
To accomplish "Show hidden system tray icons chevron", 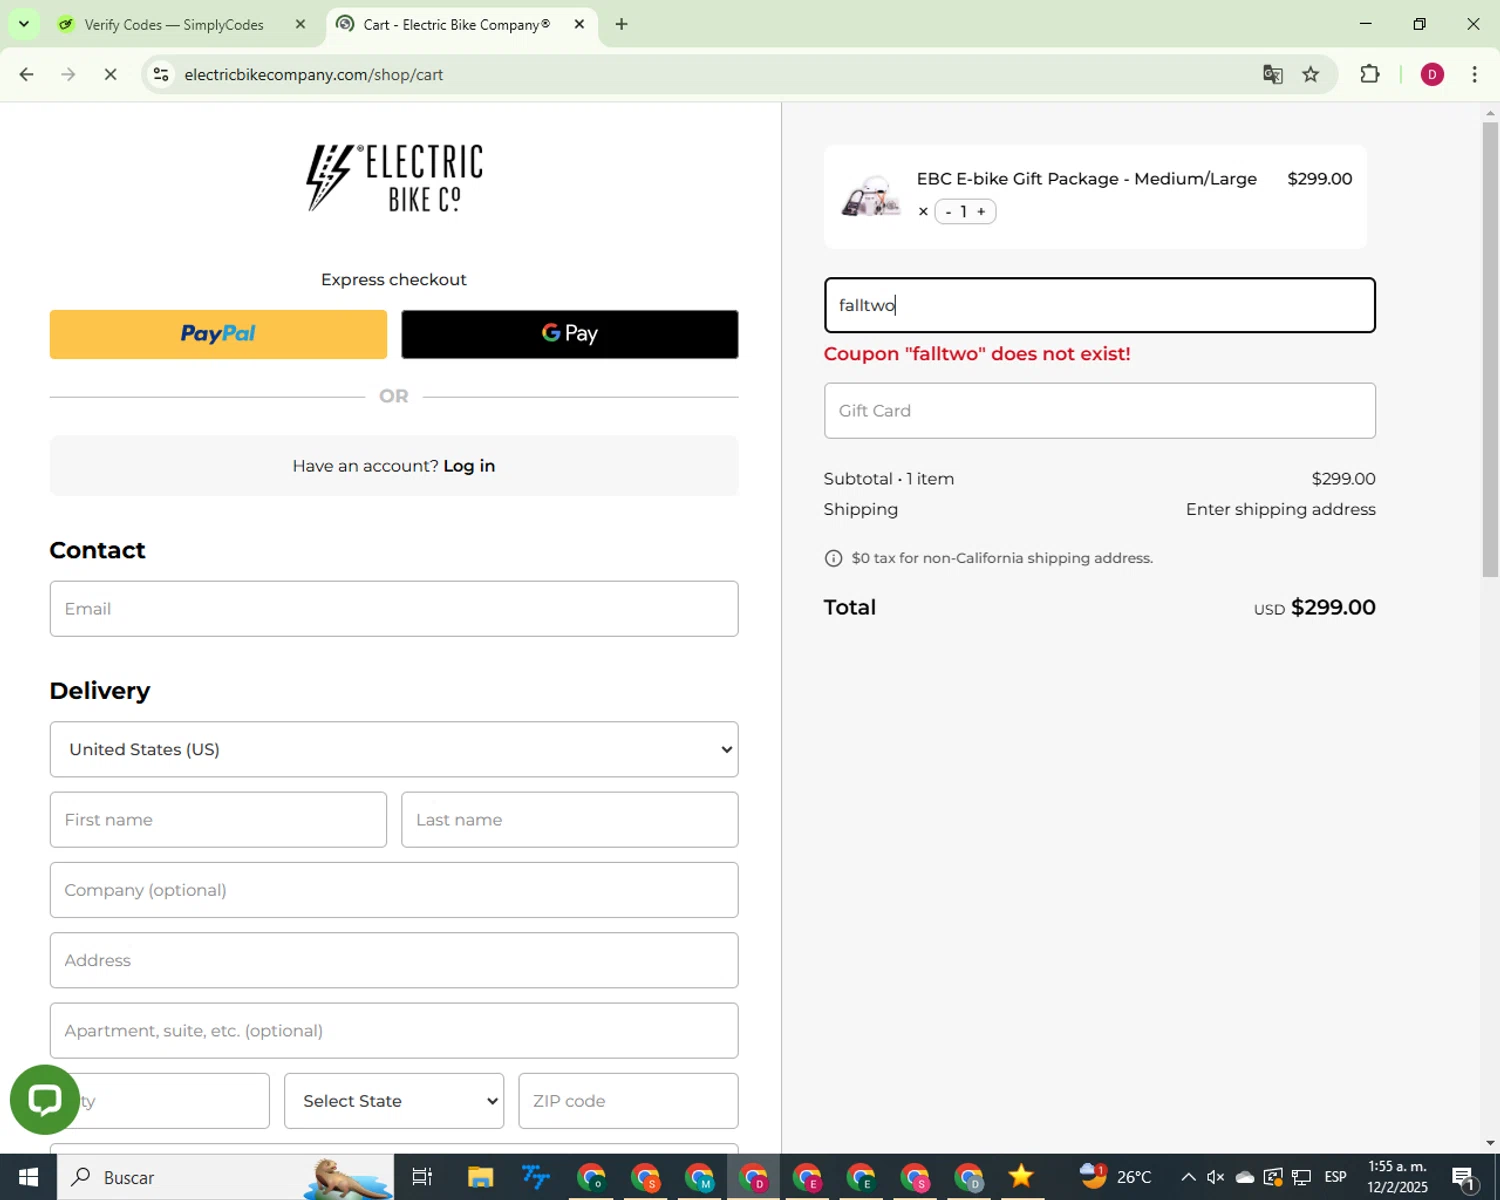I will [1189, 1177].
